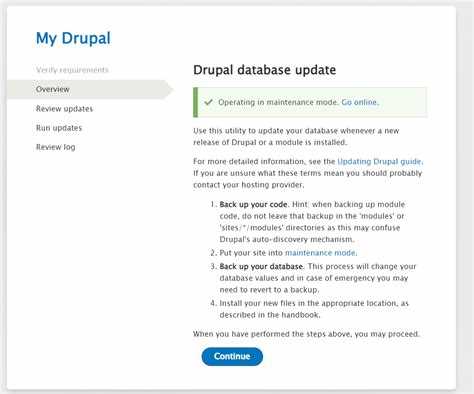
Task: Click the arrow tip of Overview highlight
Action: 169,89
